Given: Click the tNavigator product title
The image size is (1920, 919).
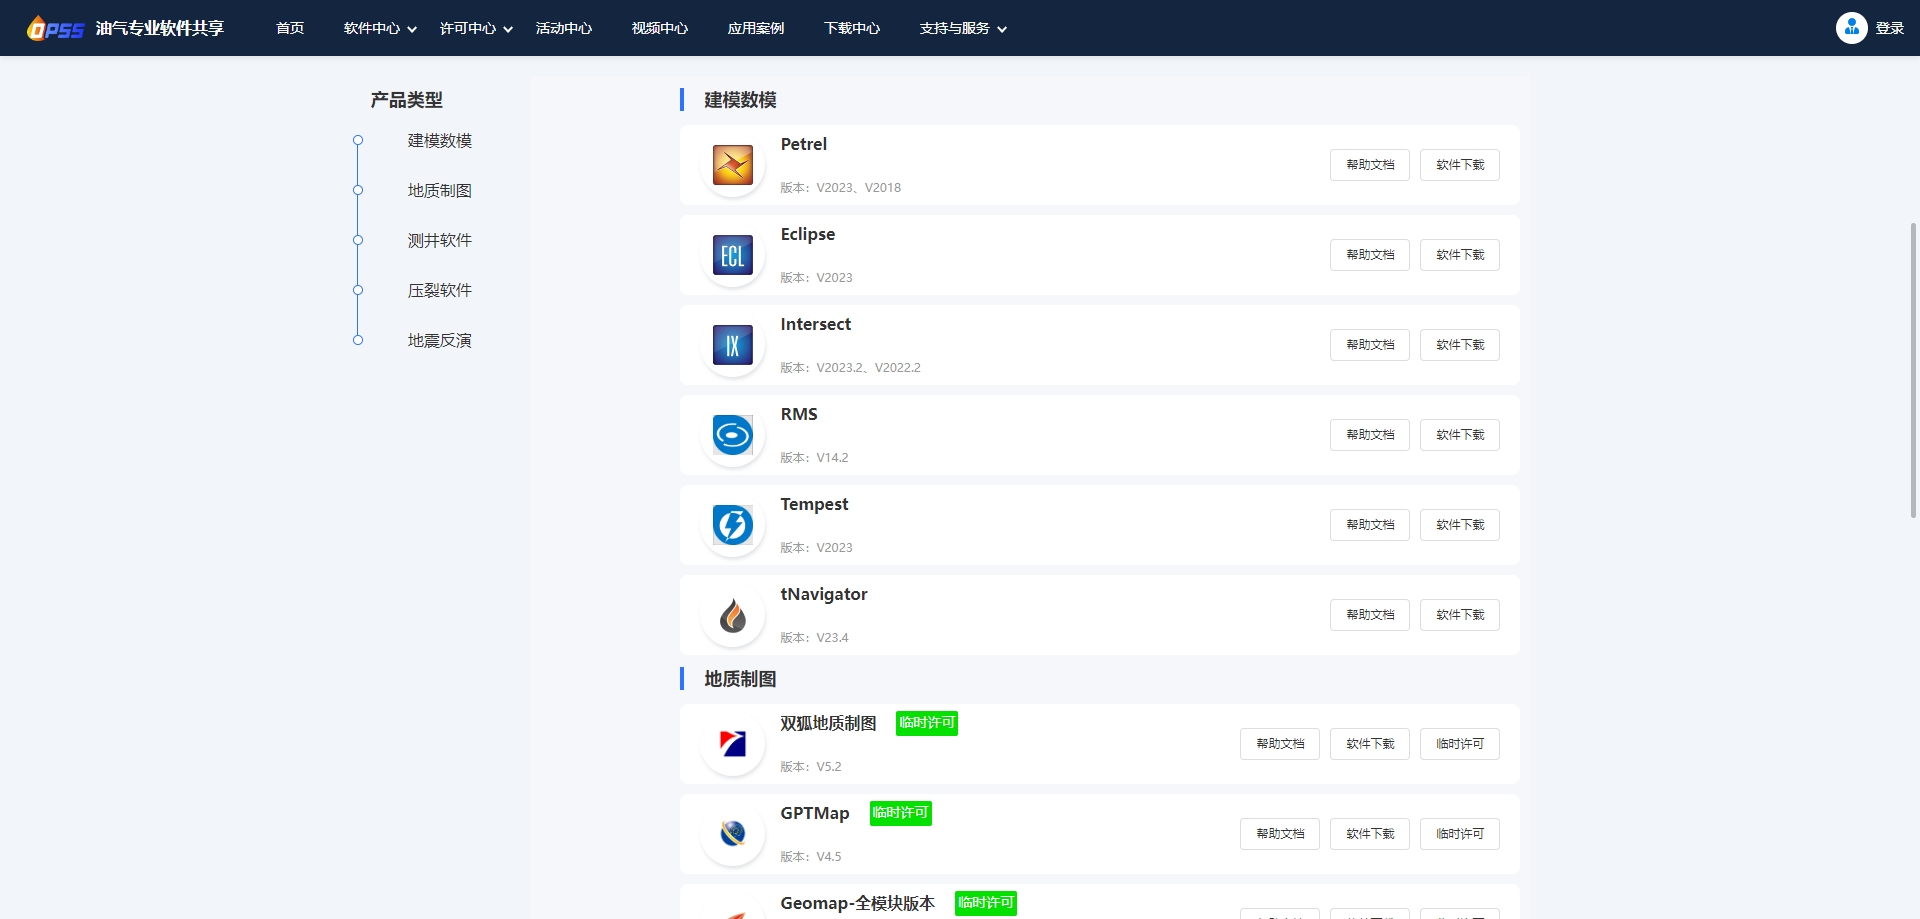Looking at the screenshot, I should (x=824, y=594).
